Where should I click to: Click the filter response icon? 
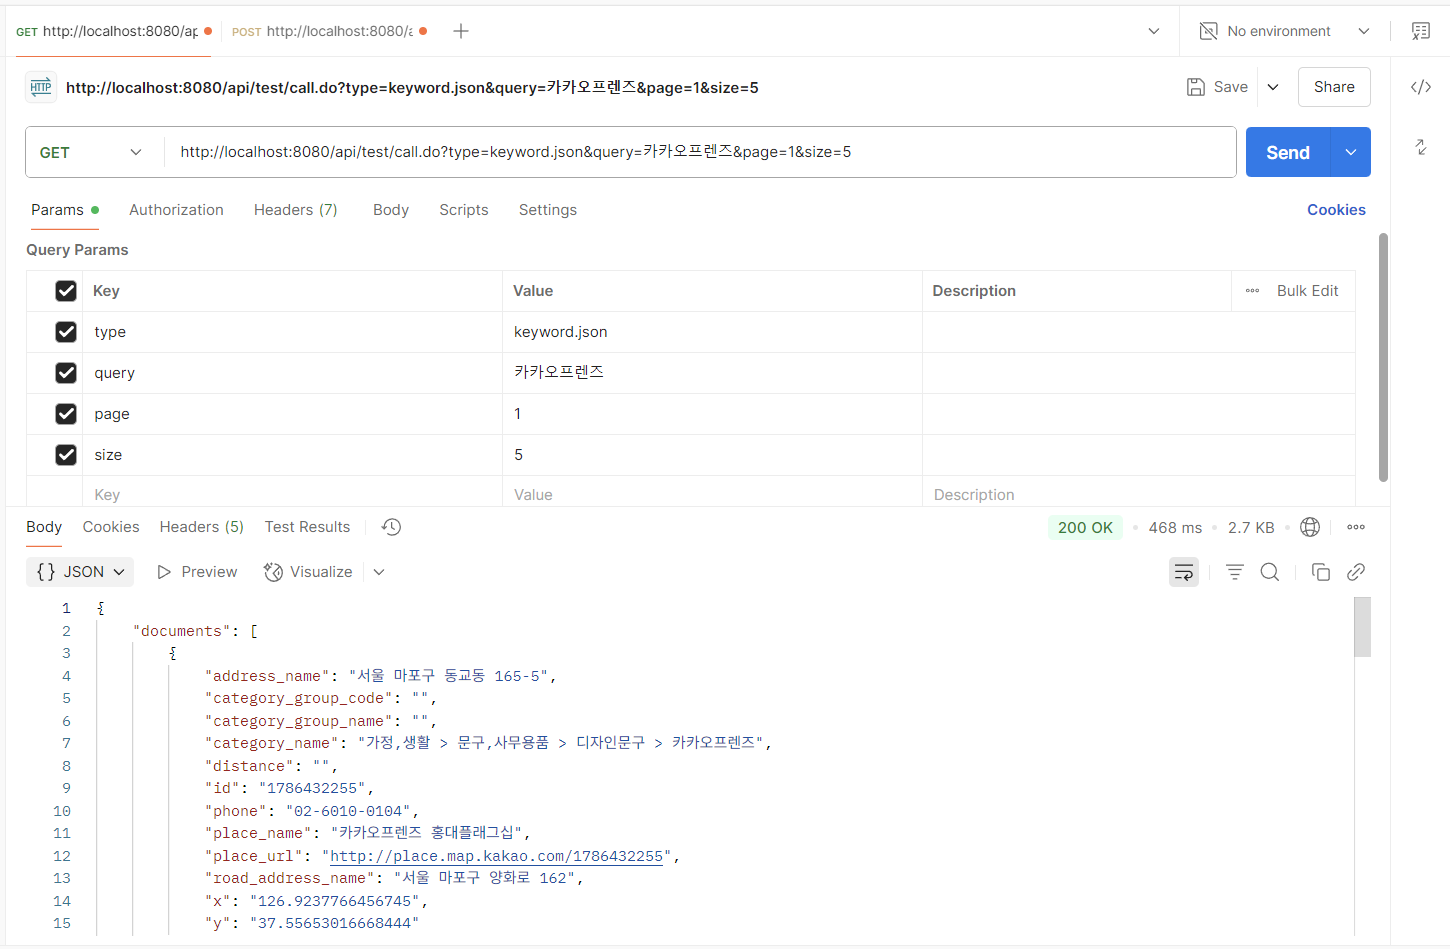pos(1235,572)
